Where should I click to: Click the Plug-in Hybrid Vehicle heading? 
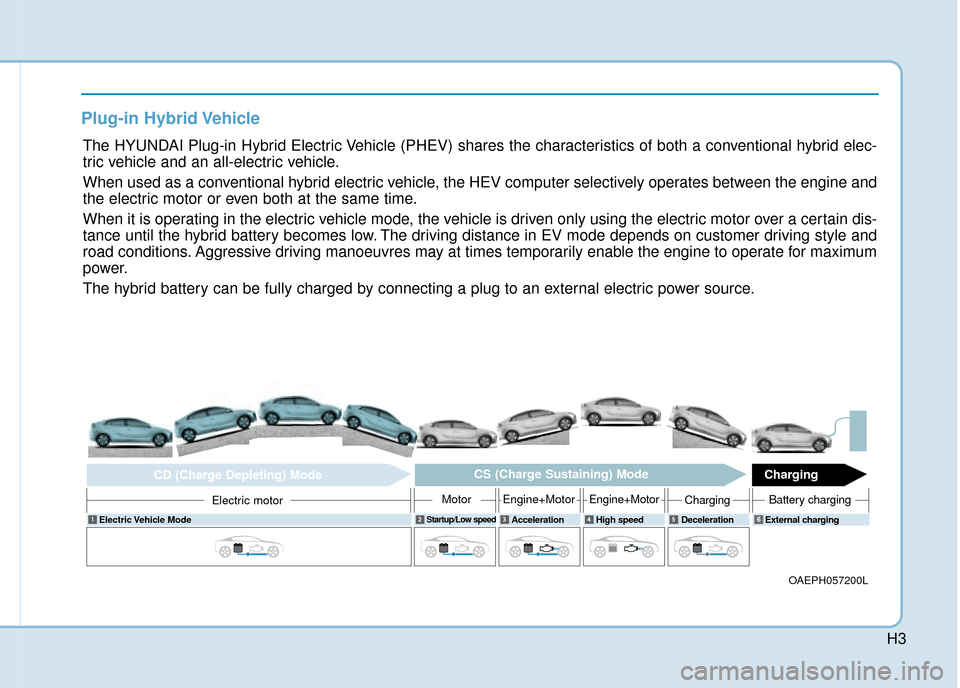170,118
